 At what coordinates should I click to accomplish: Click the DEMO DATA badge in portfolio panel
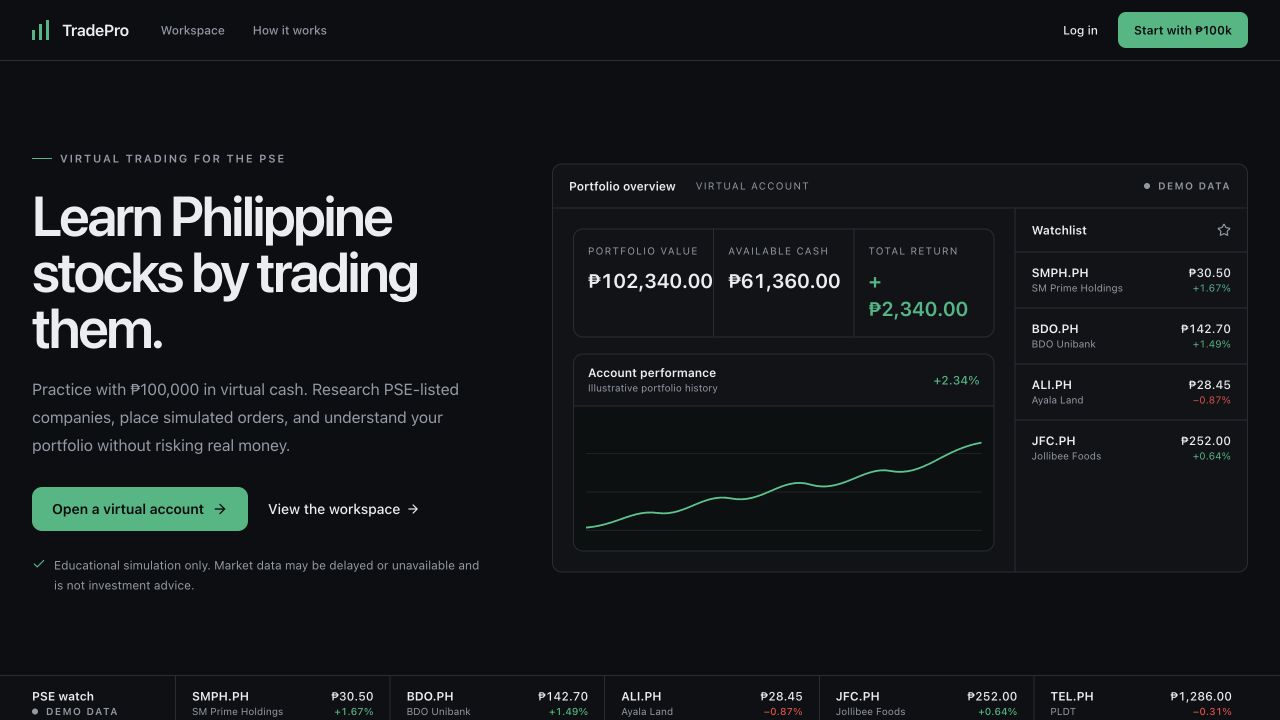1187,186
